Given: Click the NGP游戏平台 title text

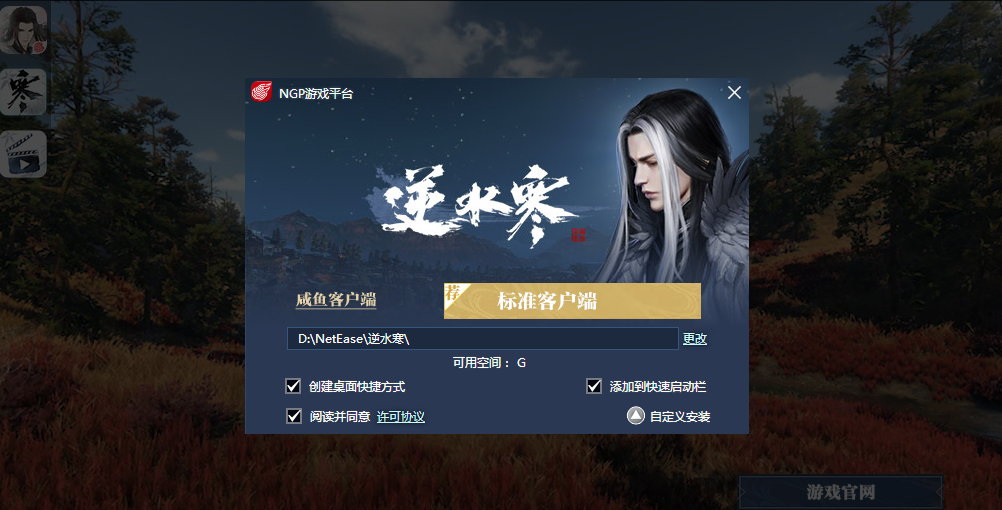Looking at the screenshot, I should click(x=316, y=93).
